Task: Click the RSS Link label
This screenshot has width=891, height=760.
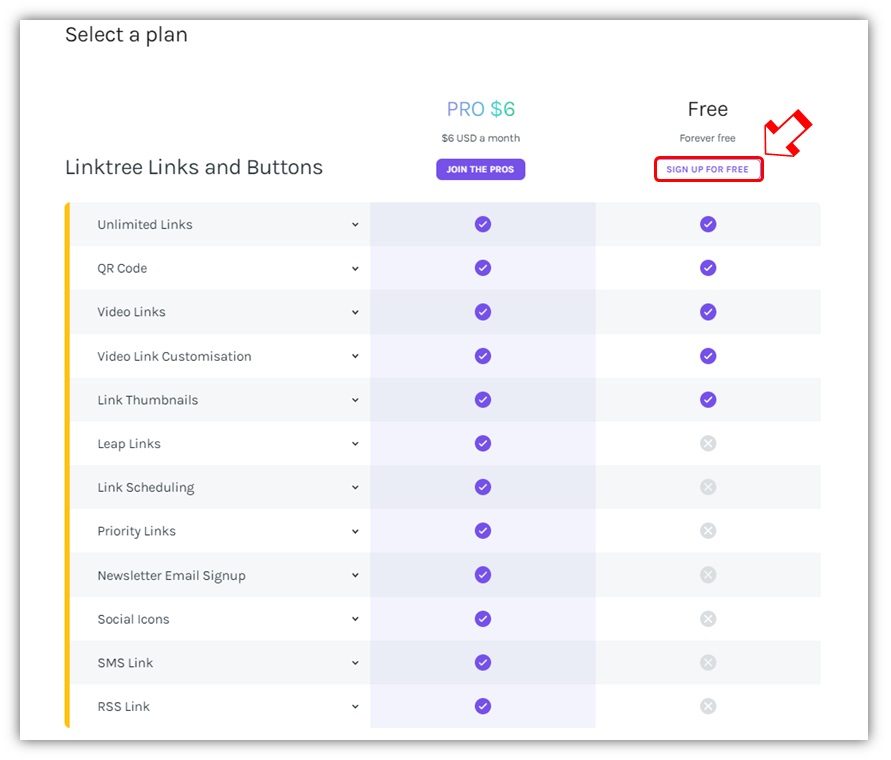Action: coord(124,707)
